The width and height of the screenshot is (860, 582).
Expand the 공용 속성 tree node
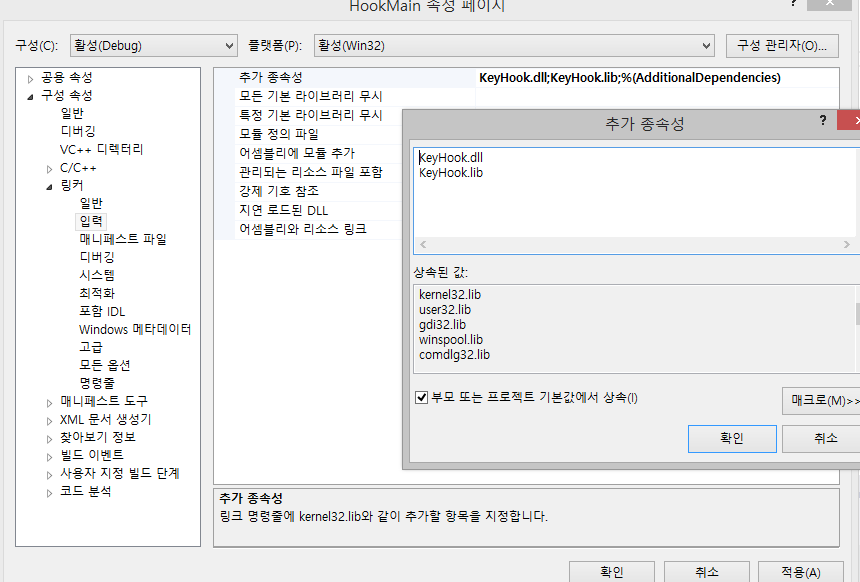pyautogui.click(x=31, y=78)
